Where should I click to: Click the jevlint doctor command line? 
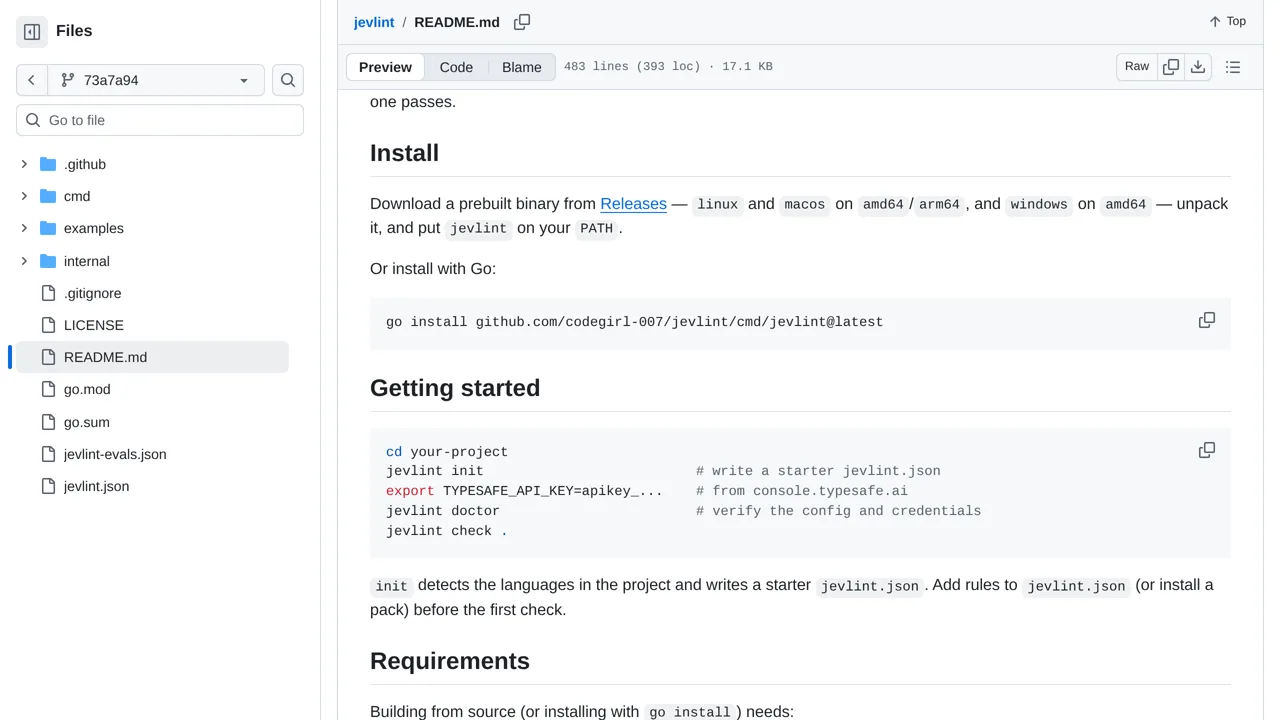click(443, 511)
